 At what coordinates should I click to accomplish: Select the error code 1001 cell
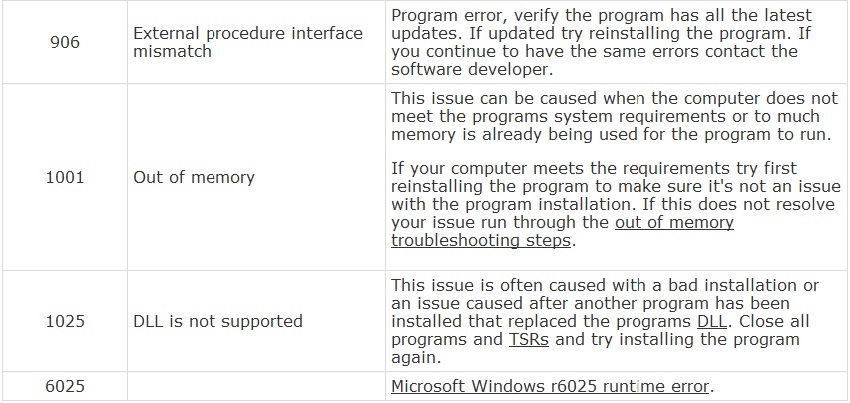tap(65, 177)
